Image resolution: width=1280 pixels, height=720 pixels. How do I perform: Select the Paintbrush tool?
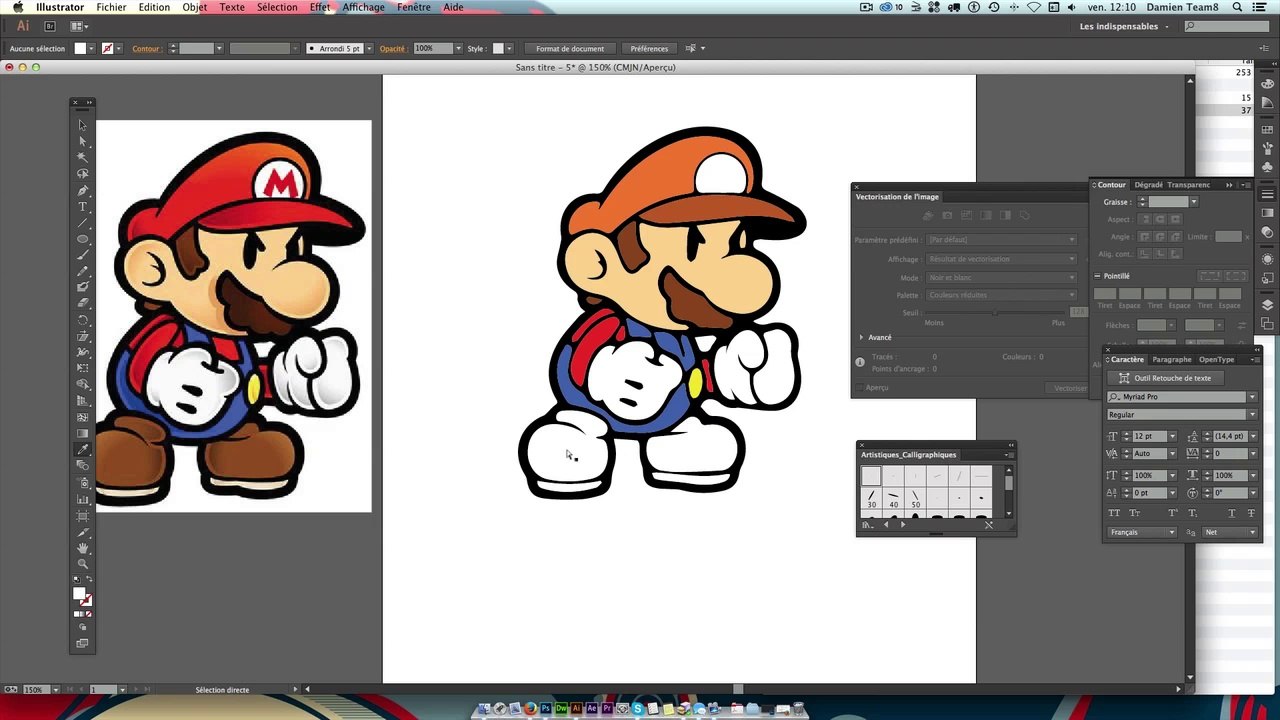click(83, 255)
